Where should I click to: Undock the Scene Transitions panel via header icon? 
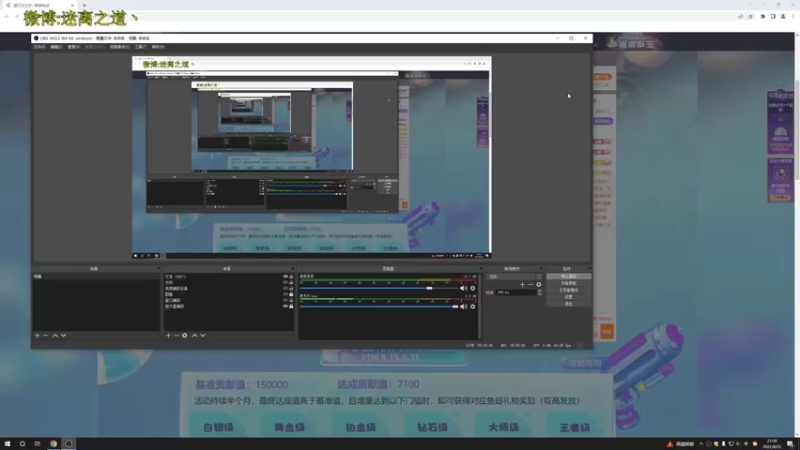pyautogui.click(x=540, y=268)
